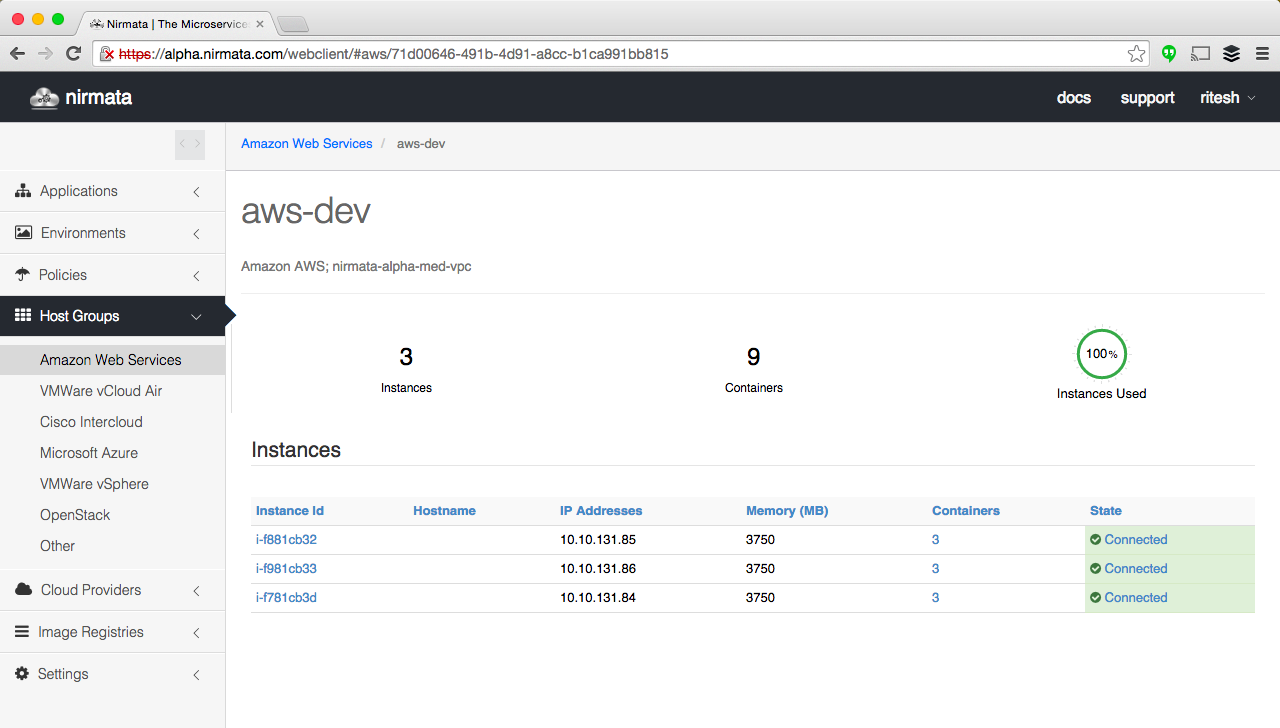Viewport: 1280px width, 728px height.
Task: Click containers count for i-f981cb33
Action: (x=935, y=569)
